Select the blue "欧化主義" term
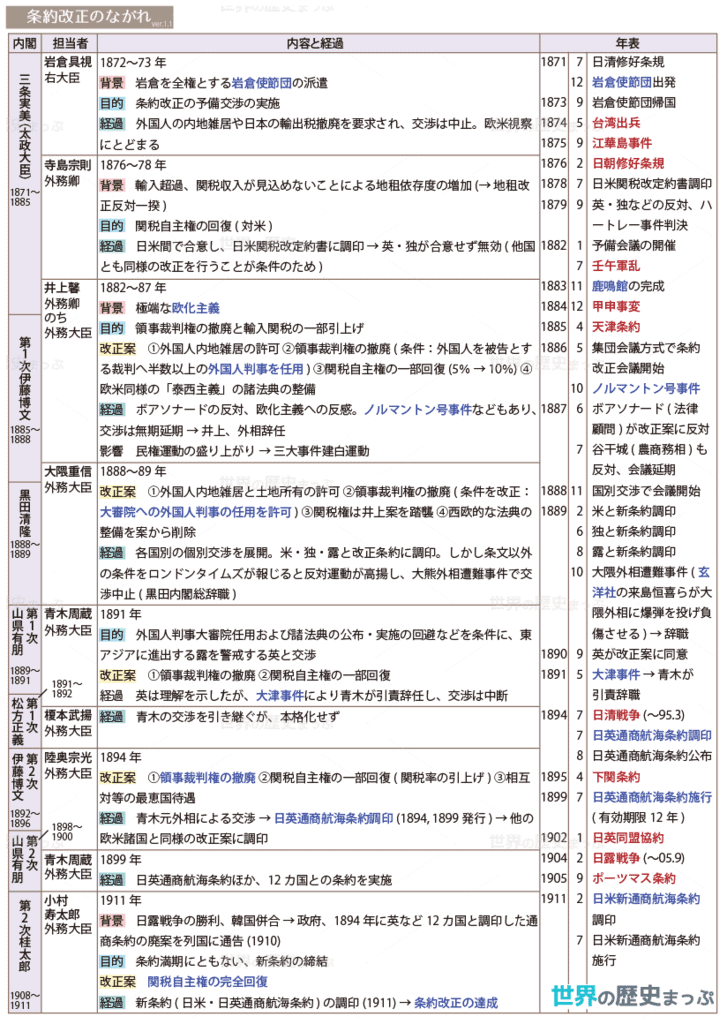 tap(195, 308)
